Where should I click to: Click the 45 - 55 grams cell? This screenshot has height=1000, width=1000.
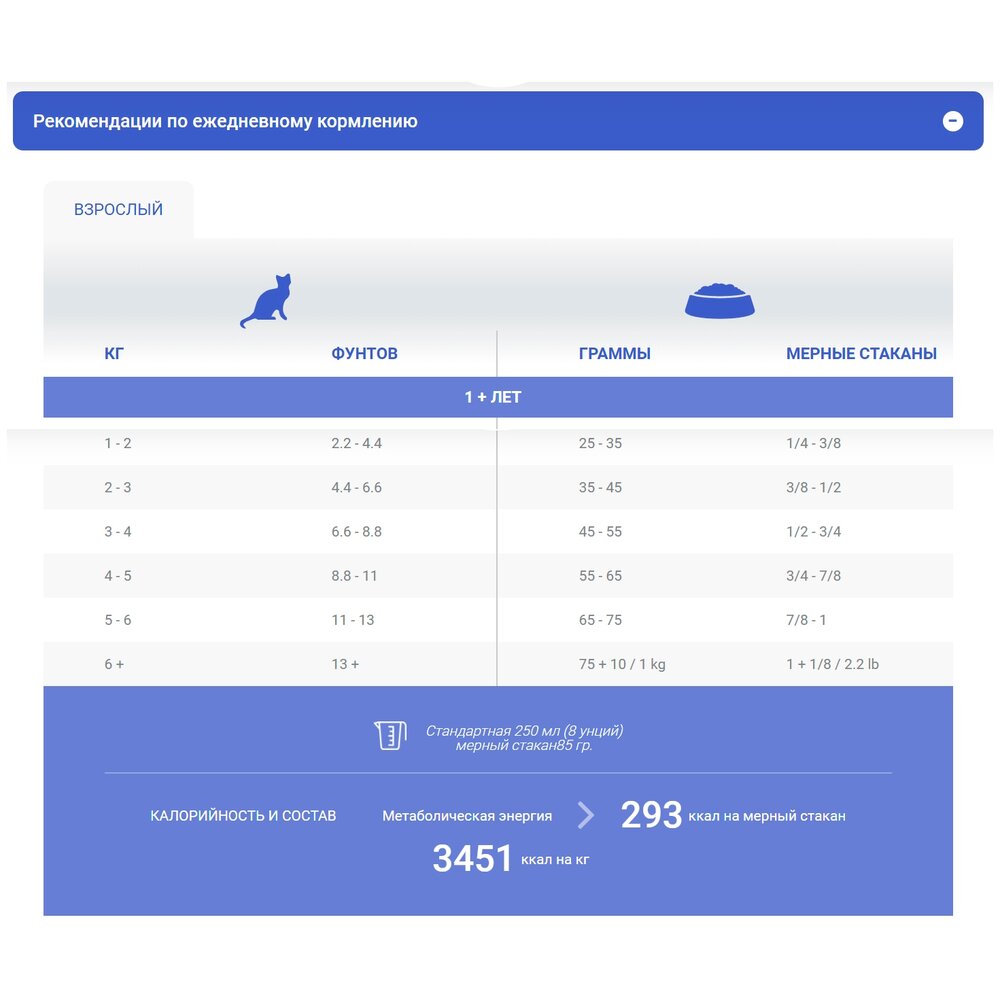(600, 531)
